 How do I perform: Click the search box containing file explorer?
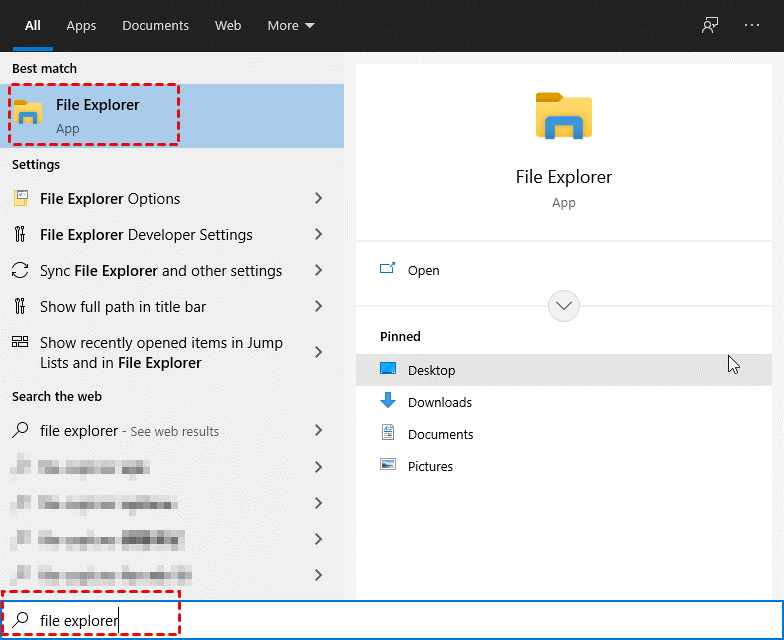(400, 620)
